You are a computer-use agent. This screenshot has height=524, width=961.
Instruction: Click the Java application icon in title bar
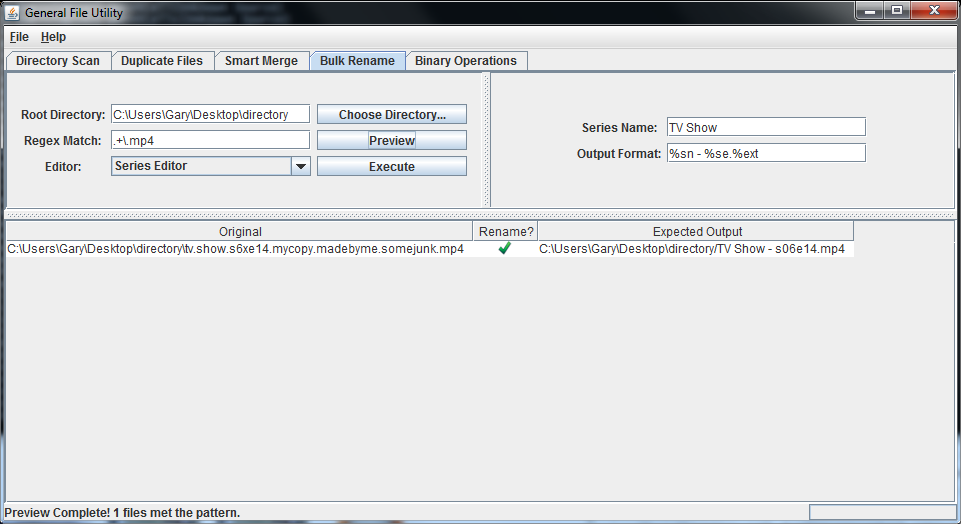coord(12,12)
